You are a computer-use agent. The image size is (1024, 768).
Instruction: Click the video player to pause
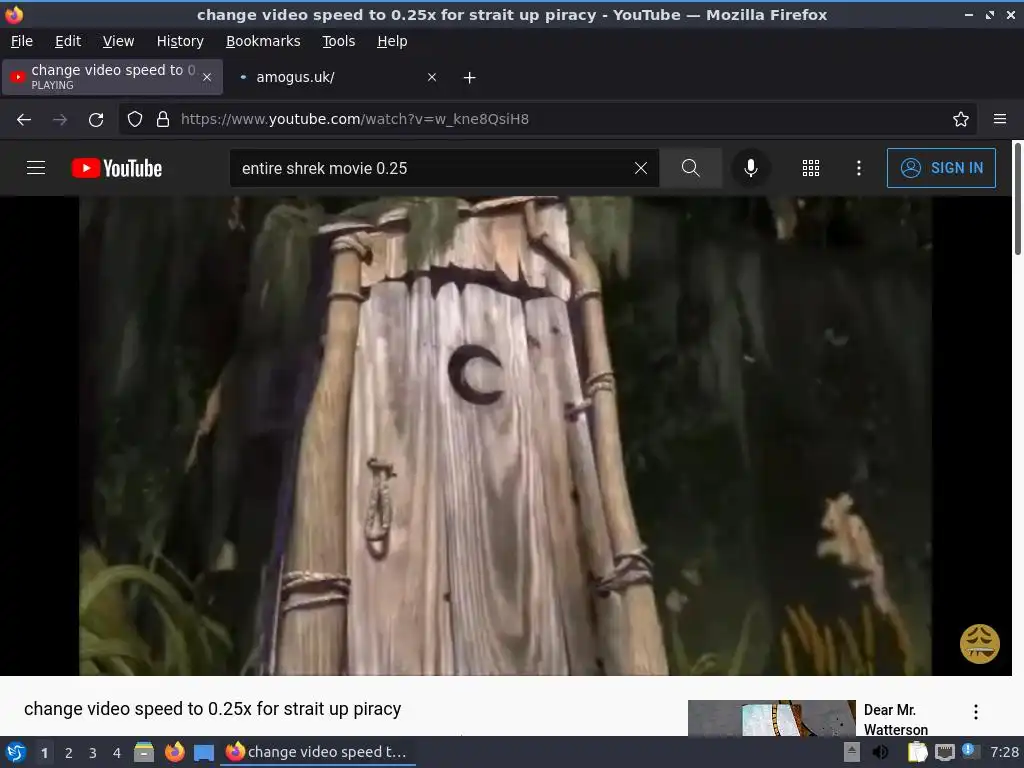click(x=505, y=436)
